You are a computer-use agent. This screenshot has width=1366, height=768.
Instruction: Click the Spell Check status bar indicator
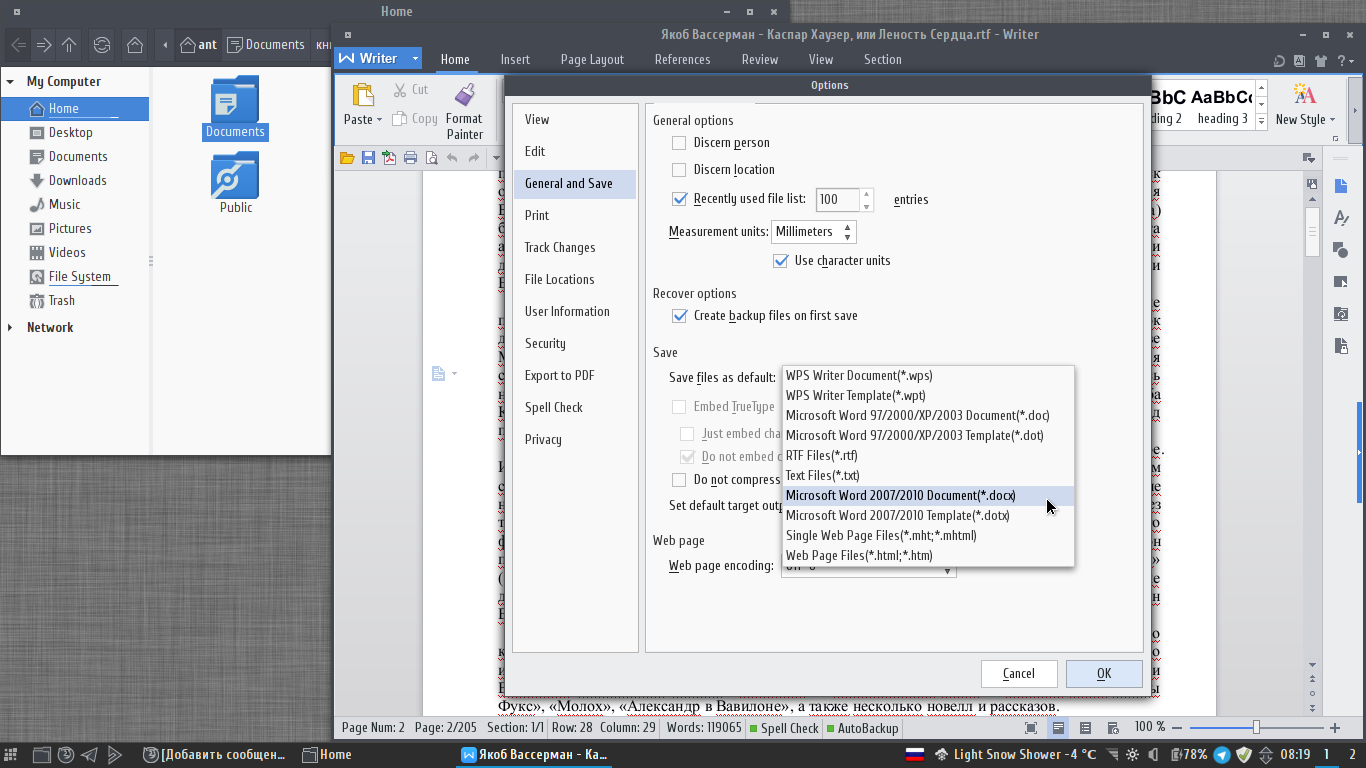point(785,728)
